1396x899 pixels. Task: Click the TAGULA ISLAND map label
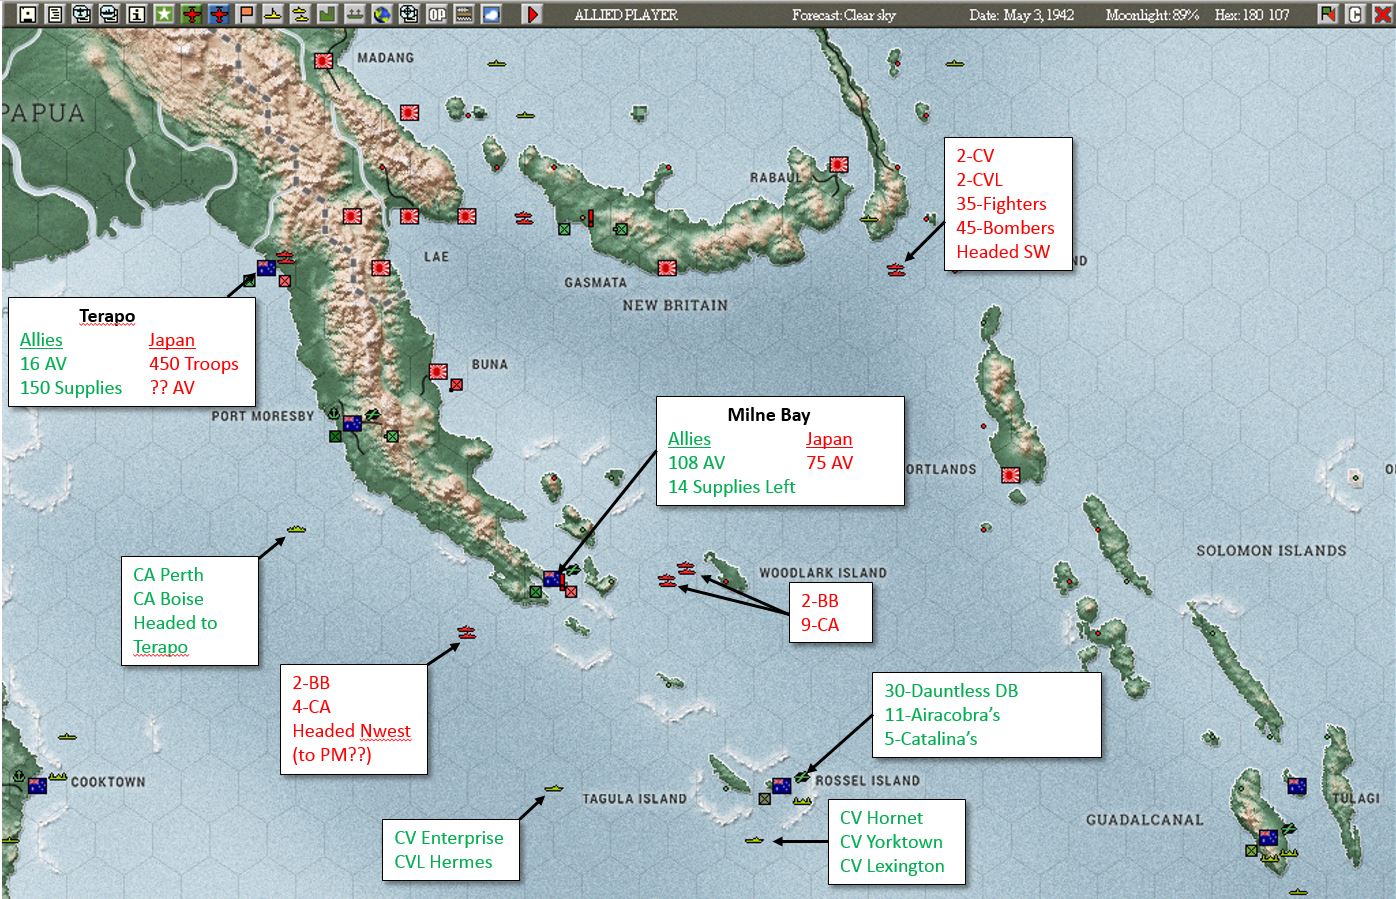pos(635,799)
